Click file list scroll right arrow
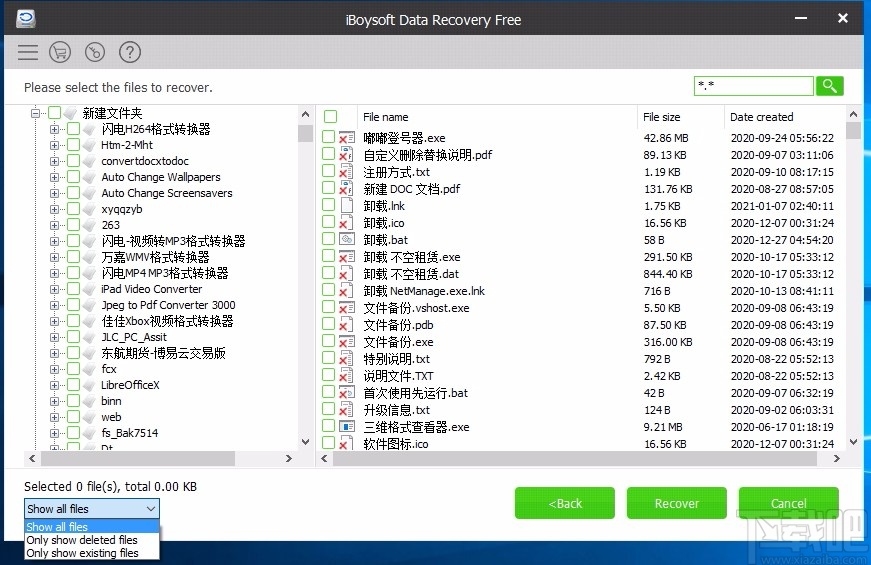This screenshot has width=871, height=565. [x=837, y=459]
